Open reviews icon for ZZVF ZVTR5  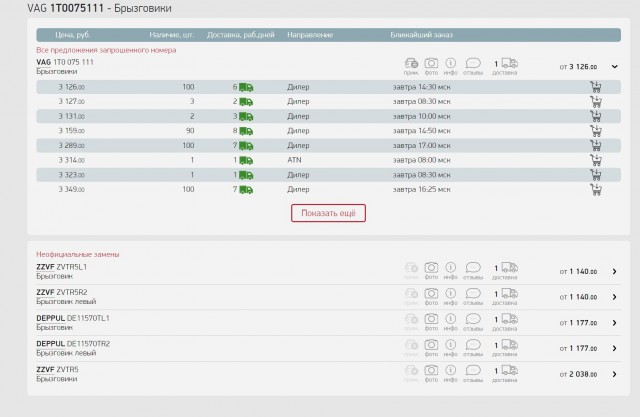pyautogui.click(x=473, y=374)
